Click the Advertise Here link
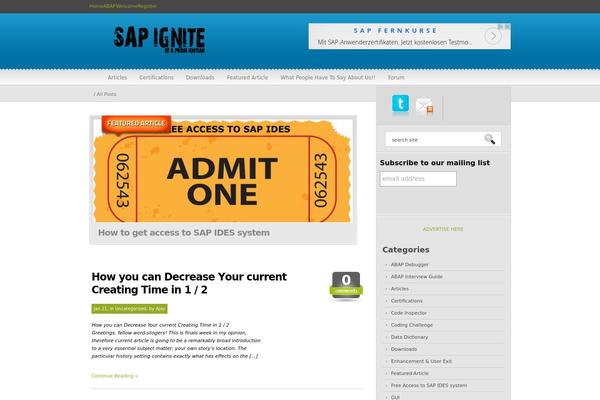The height and width of the screenshot is (400, 600). click(443, 229)
